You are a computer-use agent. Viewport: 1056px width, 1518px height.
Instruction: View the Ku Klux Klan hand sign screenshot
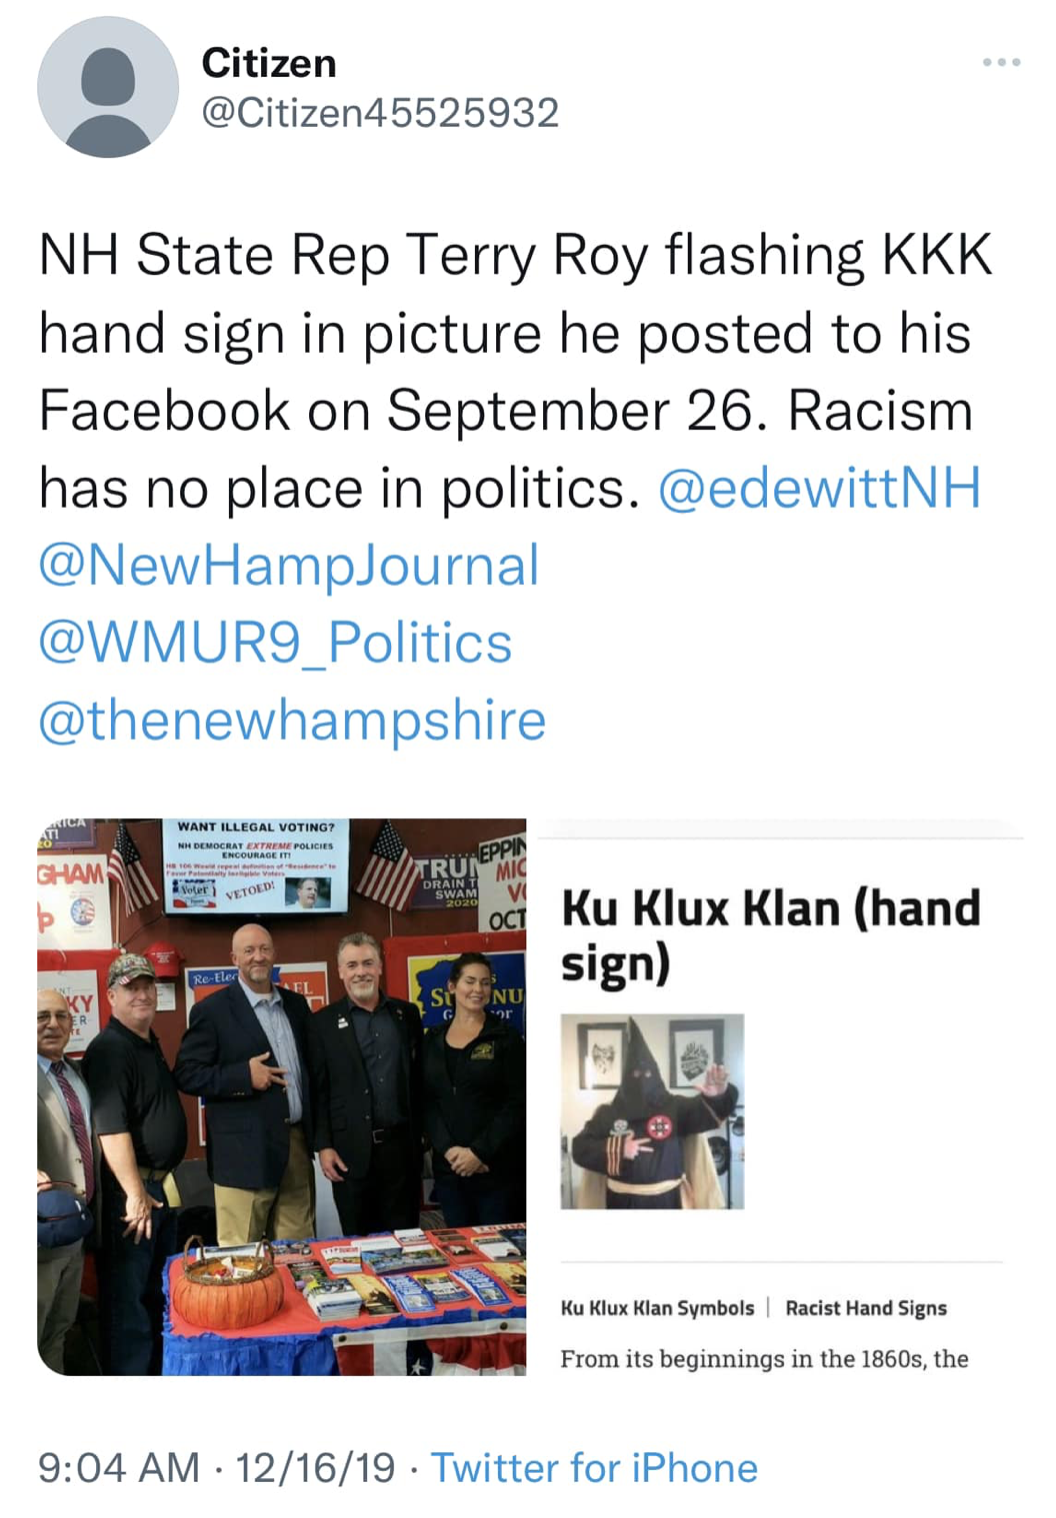tap(781, 1097)
